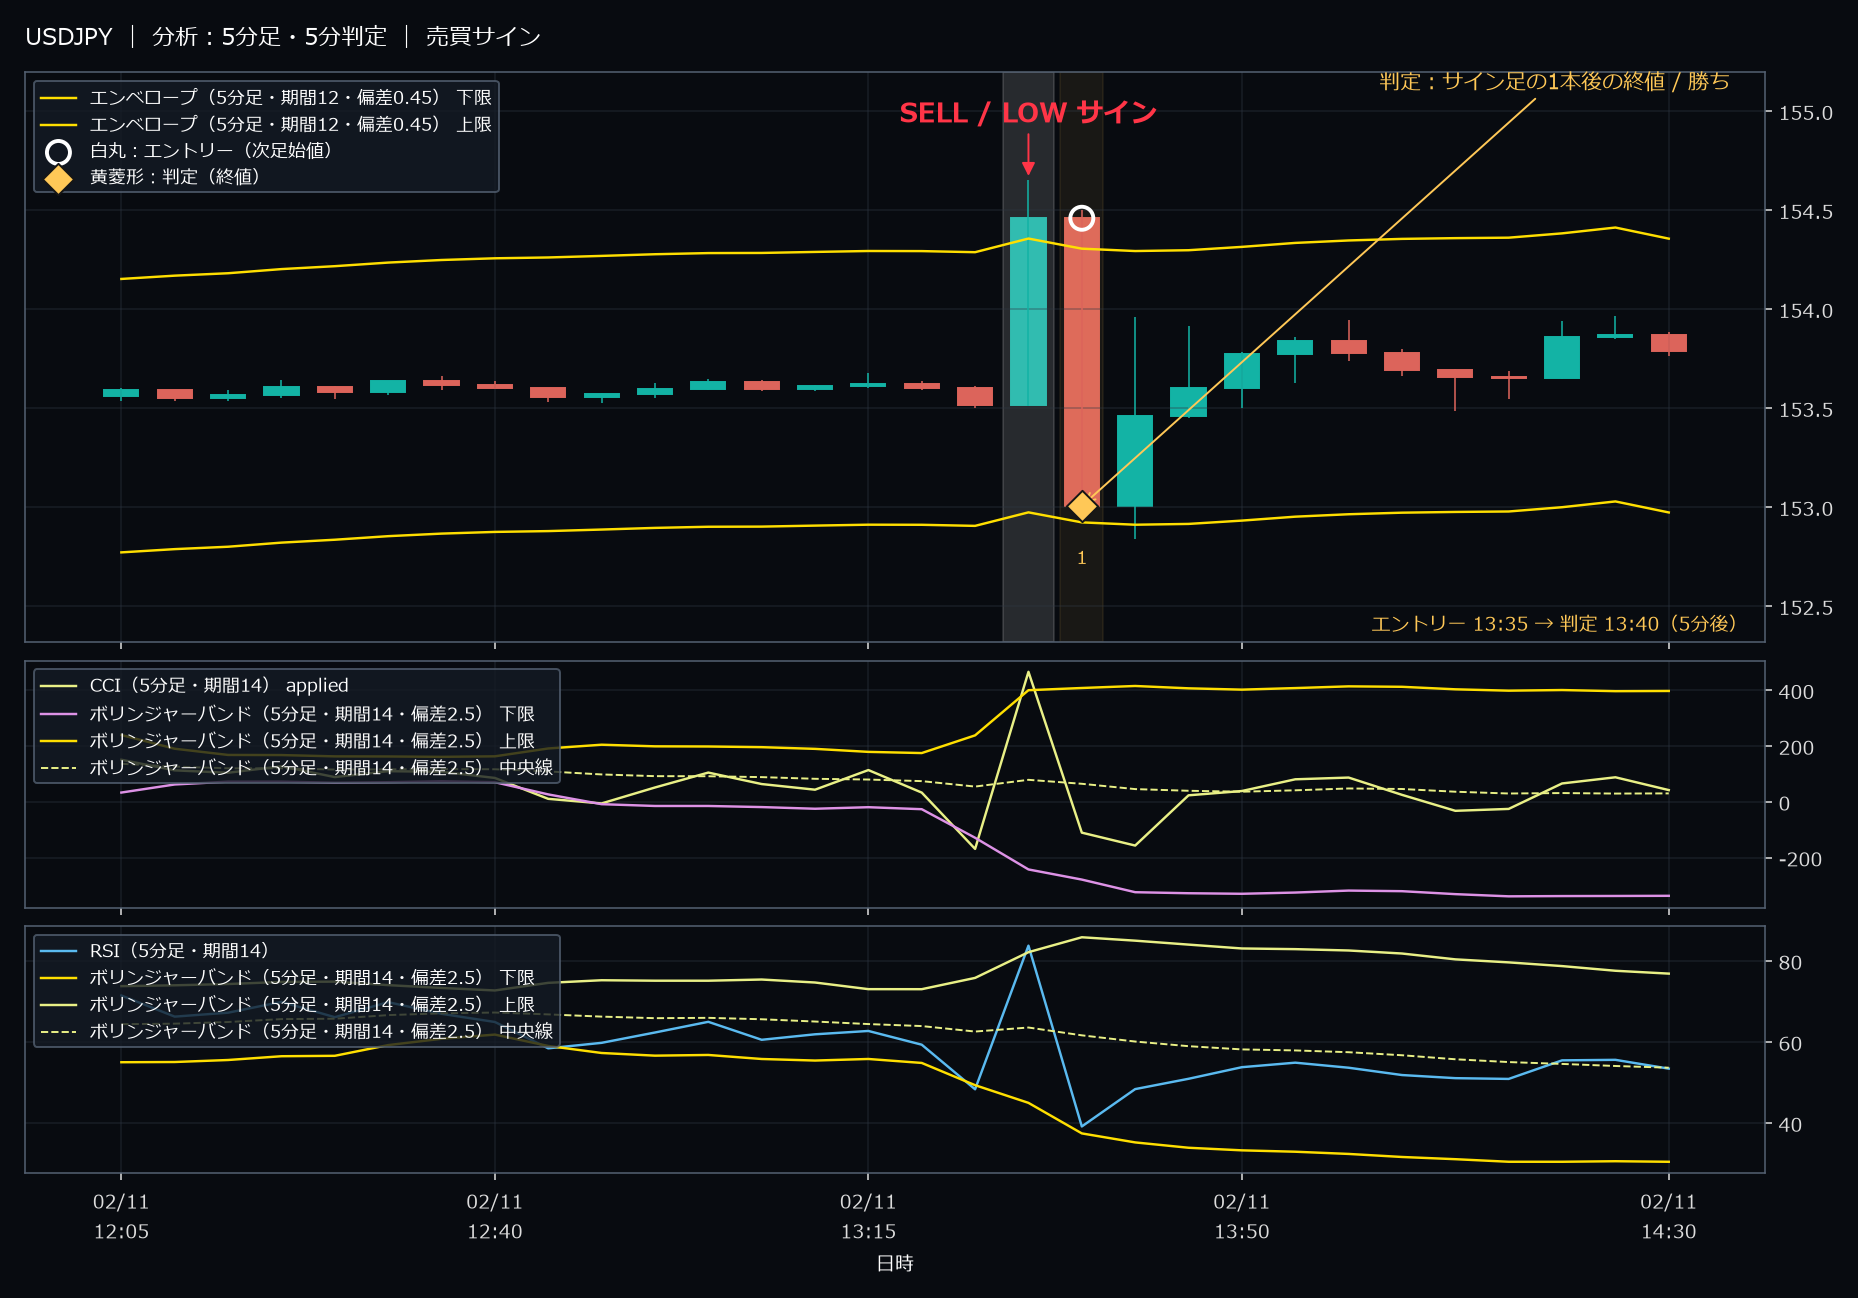1858x1298 pixels.
Task: Click the yellow diamond icon in legend
Action: pyautogui.click(x=58, y=179)
